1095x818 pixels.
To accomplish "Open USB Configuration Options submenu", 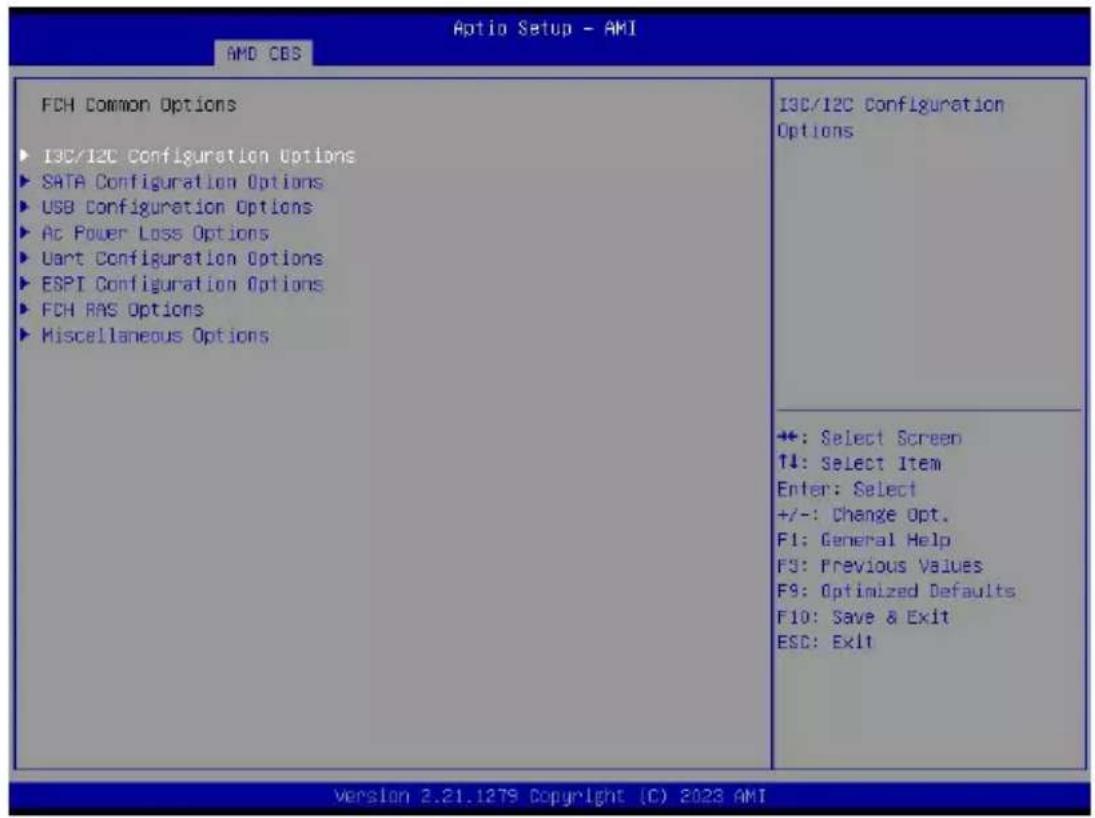I will point(177,207).
